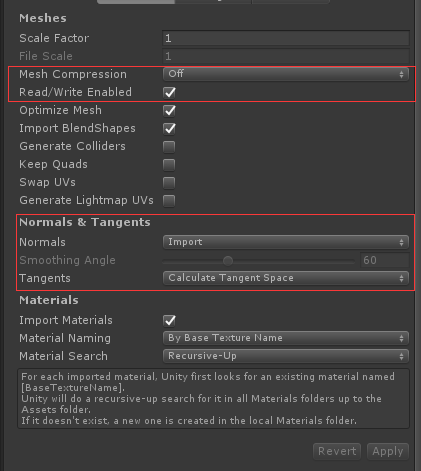Disable the Read/Write Enabled checkbox
Image resolution: width=421 pixels, height=471 pixels.
coord(169,92)
